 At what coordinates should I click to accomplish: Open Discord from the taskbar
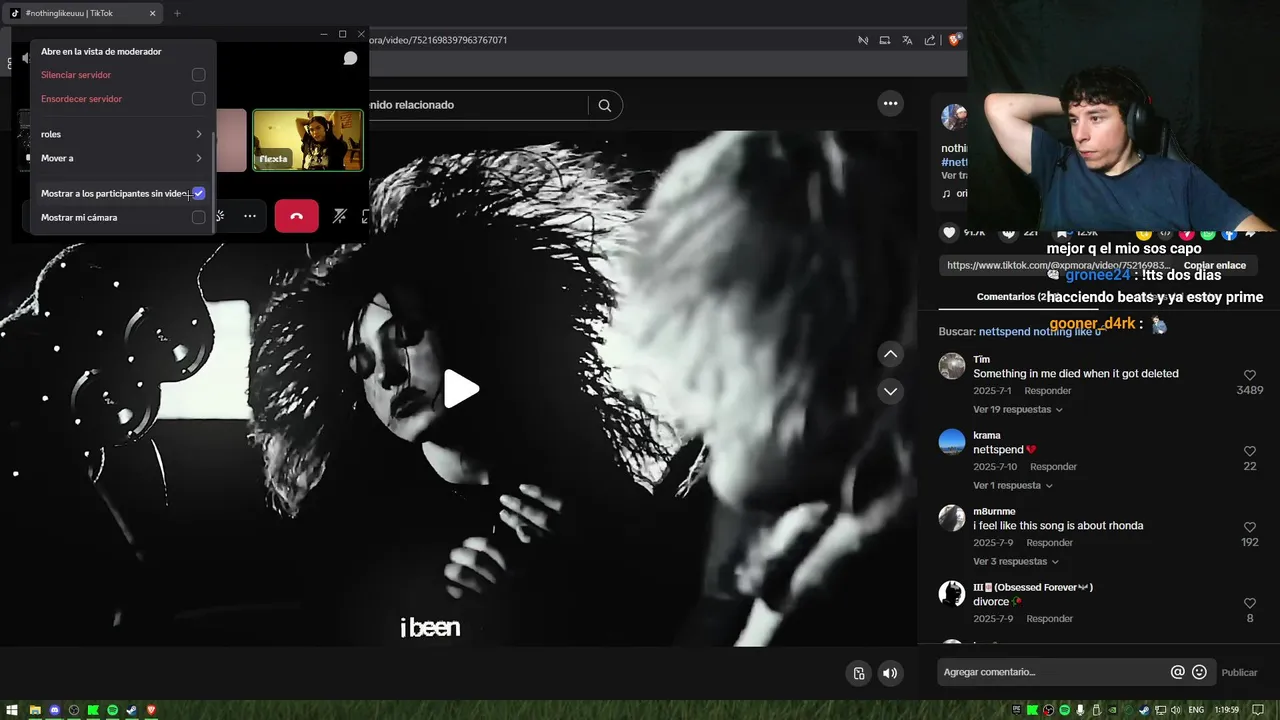point(55,710)
